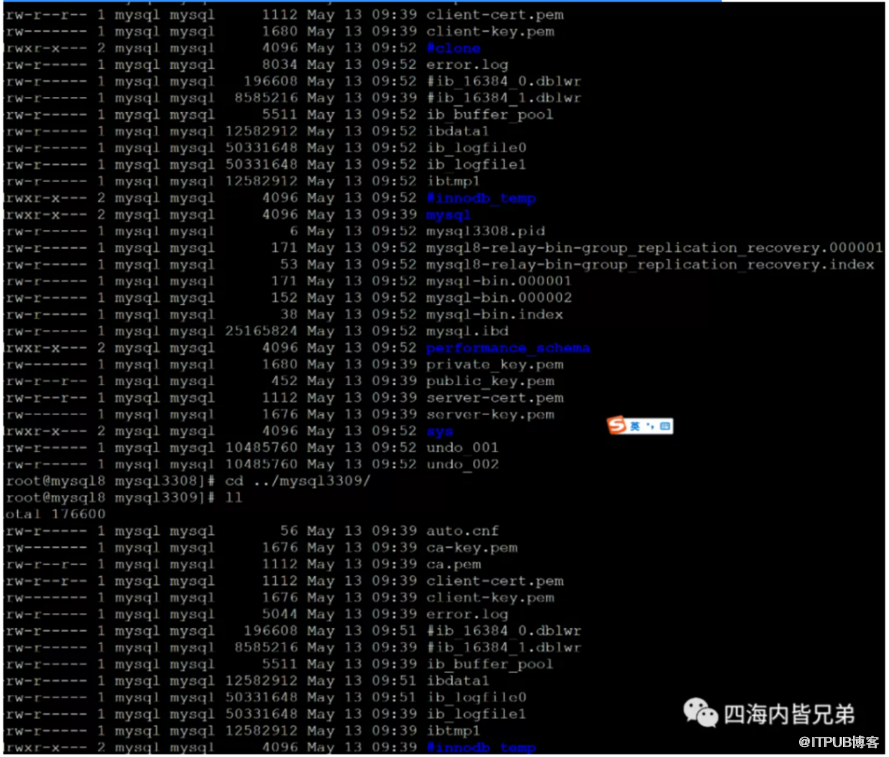Select the ib_logfile0 entry timed 09:52
Screen dimensions: 889x757
(x=476, y=148)
